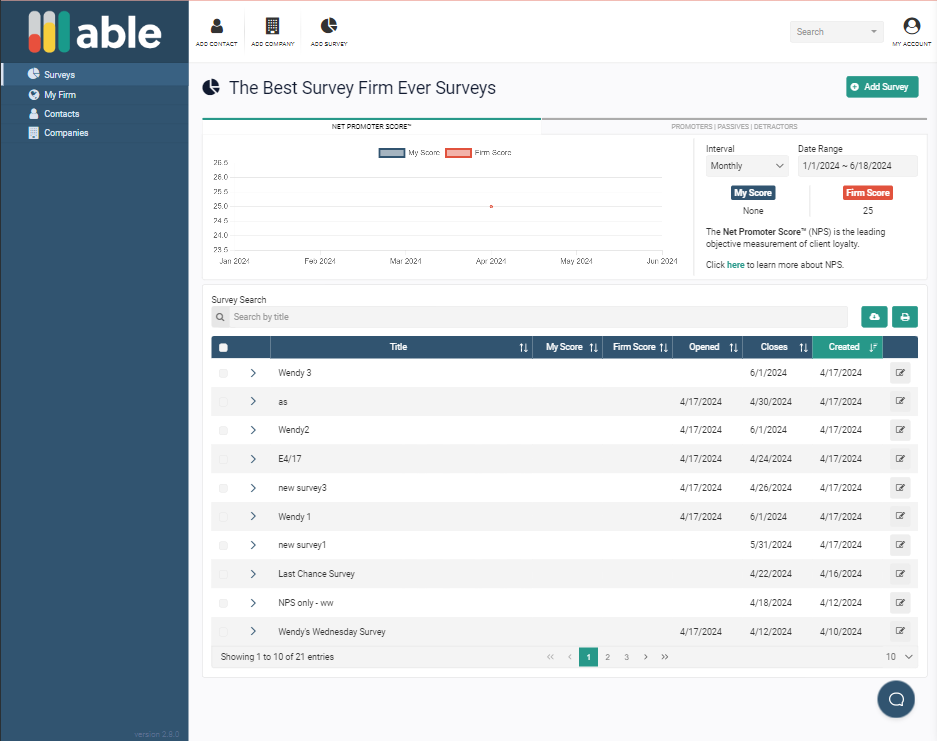Edit the Wendy 3 survey
The width and height of the screenshot is (937, 741).
pyautogui.click(x=900, y=373)
